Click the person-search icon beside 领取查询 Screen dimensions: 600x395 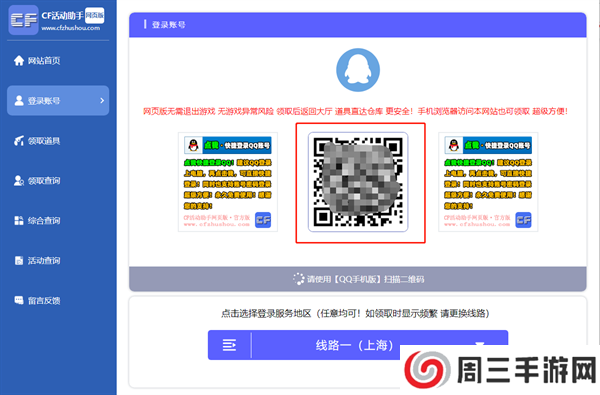point(19,181)
